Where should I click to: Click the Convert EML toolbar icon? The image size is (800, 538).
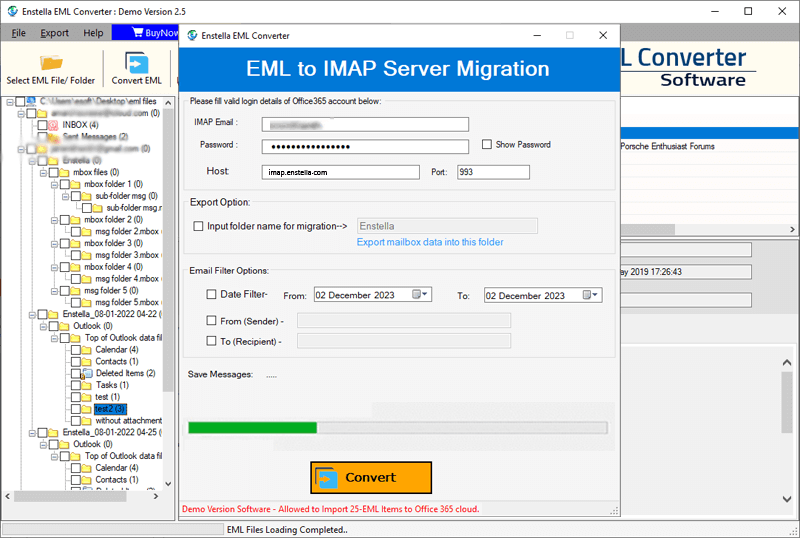point(136,62)
